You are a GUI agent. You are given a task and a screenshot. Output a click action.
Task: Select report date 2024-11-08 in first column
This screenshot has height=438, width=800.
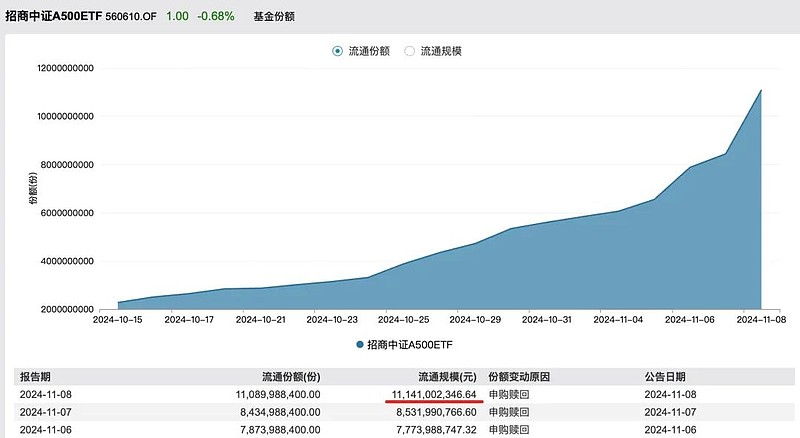coord(46,395)
